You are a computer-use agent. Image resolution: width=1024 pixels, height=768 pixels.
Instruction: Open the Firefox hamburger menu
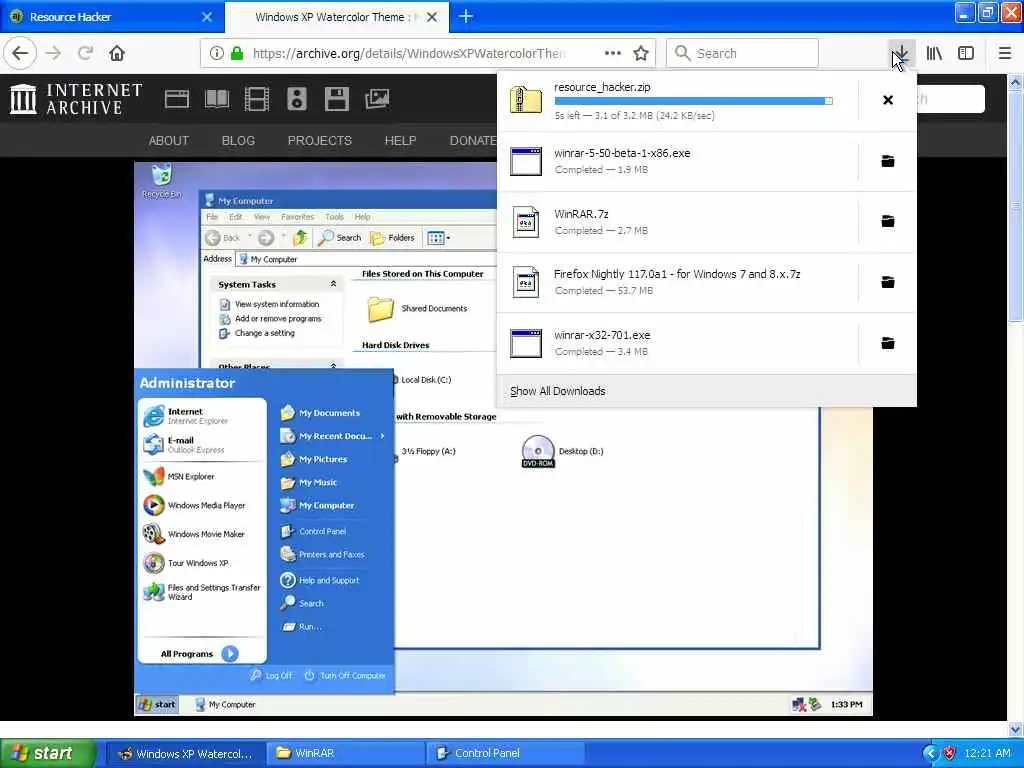click(1004, 53)
